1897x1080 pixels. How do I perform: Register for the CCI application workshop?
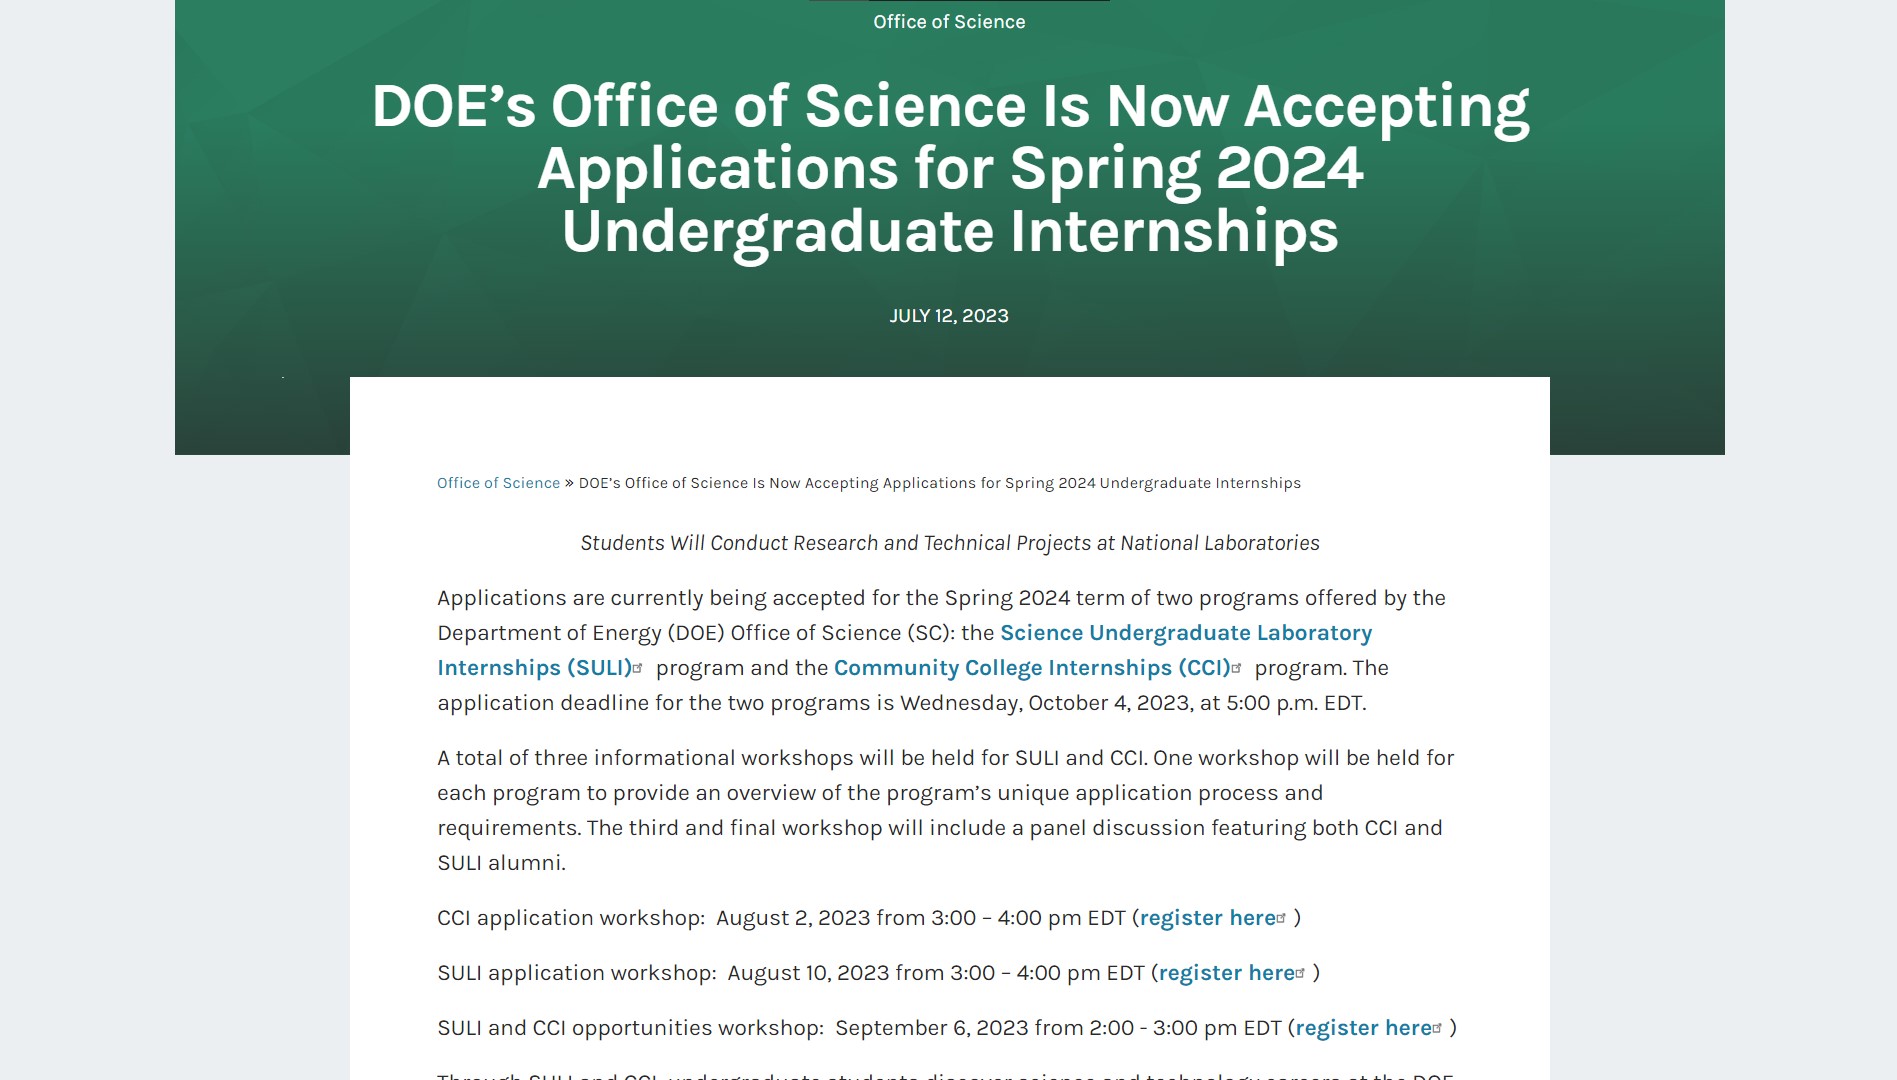[x=1208, y=918]
